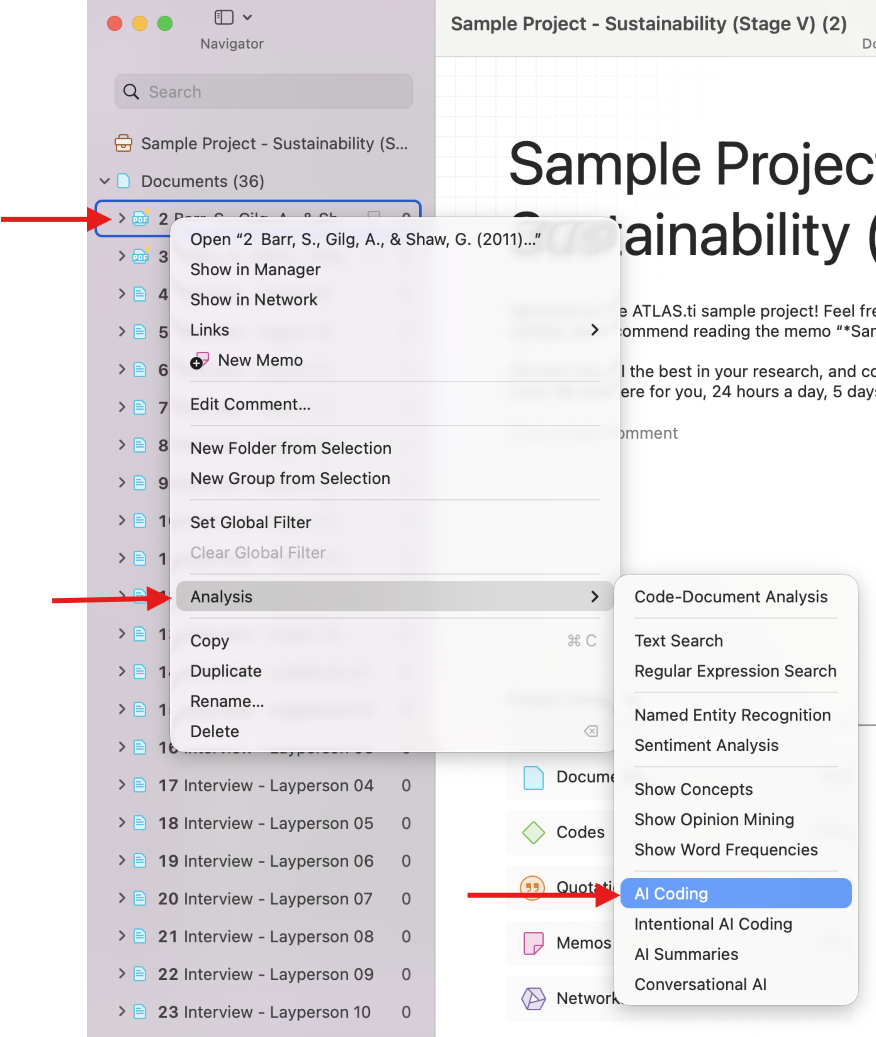Open the Links submenu arrow
876x1037 pixels.
(x=594, y=330)
